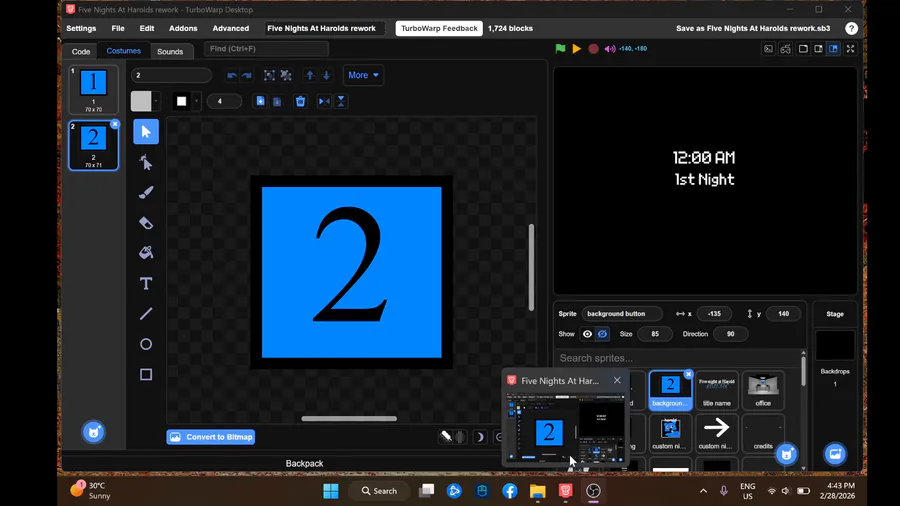Viewport: 900px width, 506px height.
Task: Redo the costume edit
Action: (x=247, y=75)
